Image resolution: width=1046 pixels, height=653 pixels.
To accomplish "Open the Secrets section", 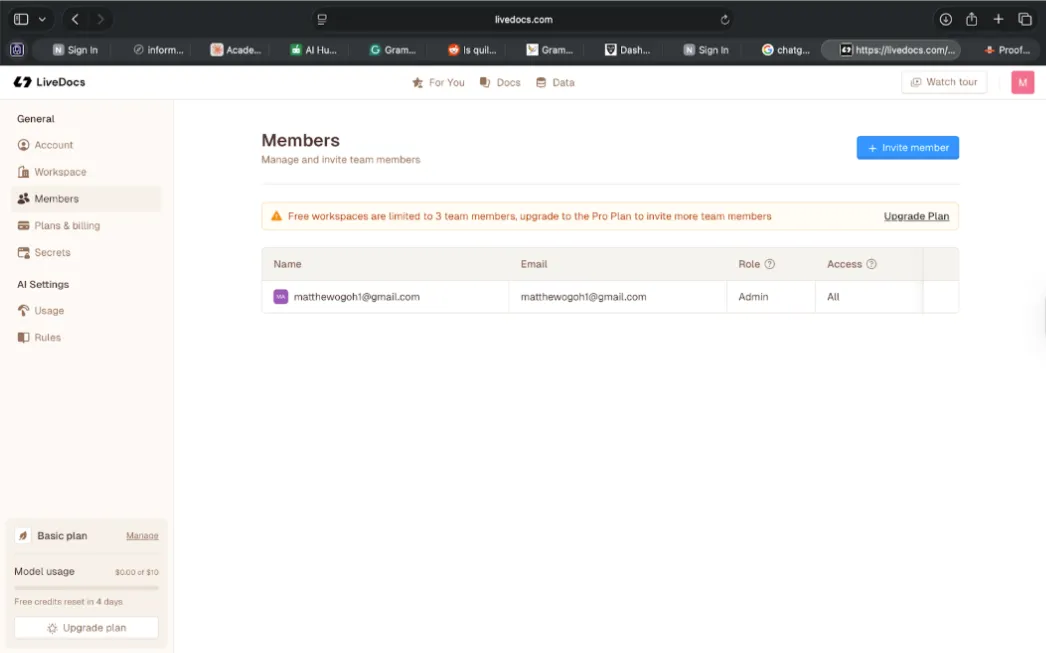I will [x=52, y=253].
